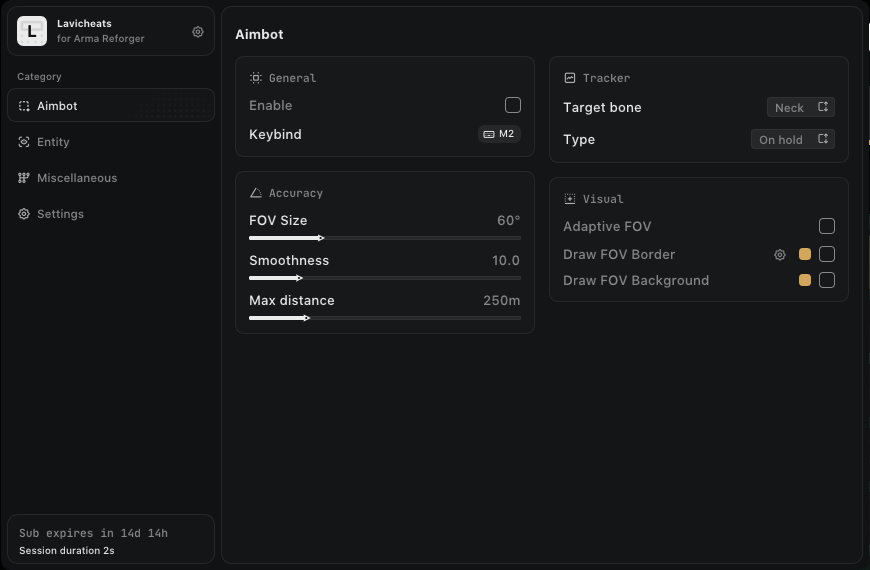The height and width of the screenshot is (570, 870).
Task: Toggle the Adaptive FOV checkbox
Action: pos(827,226)
